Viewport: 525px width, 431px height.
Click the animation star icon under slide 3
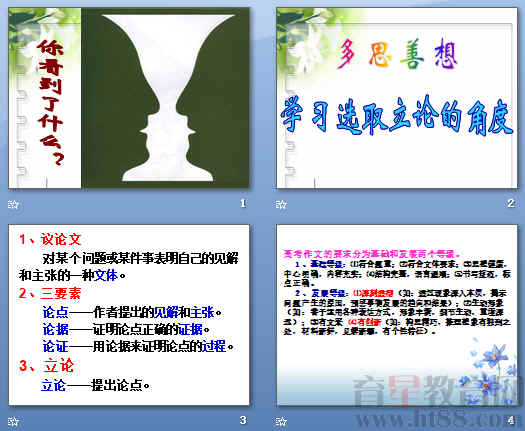click(13, 421)
